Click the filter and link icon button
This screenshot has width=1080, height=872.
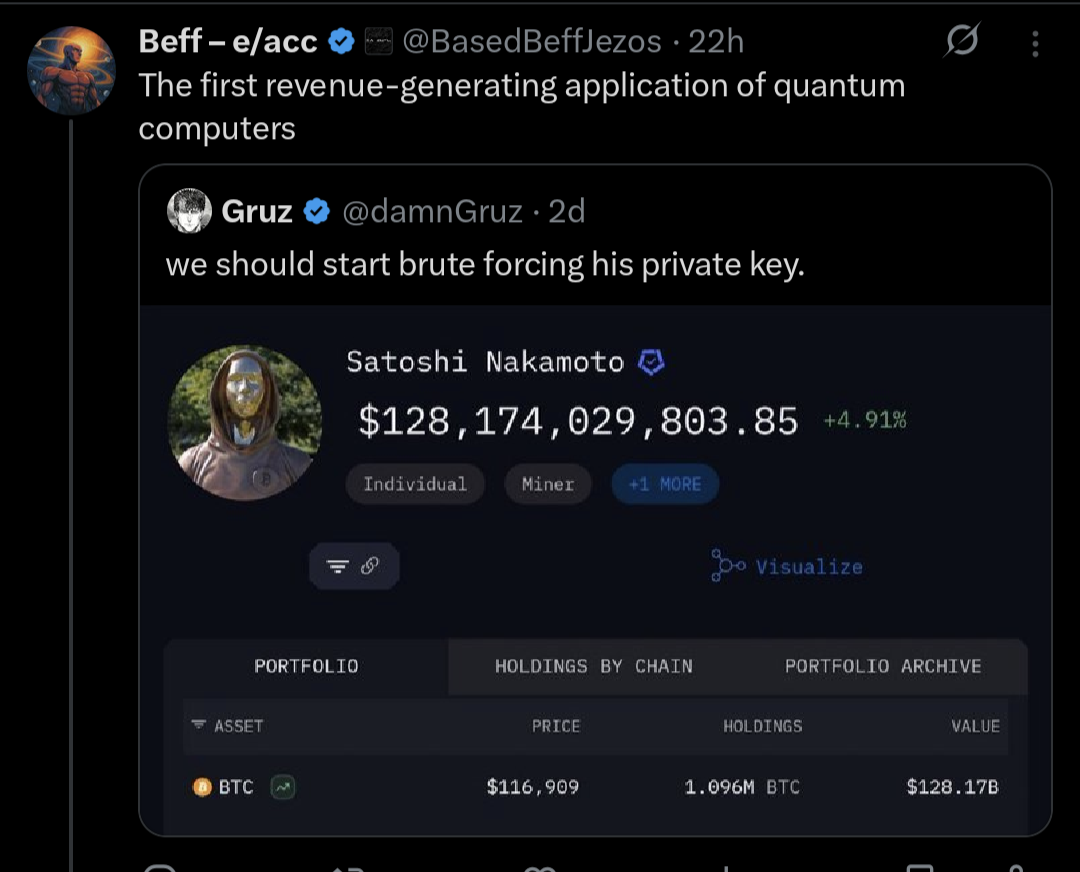point(354,566)
